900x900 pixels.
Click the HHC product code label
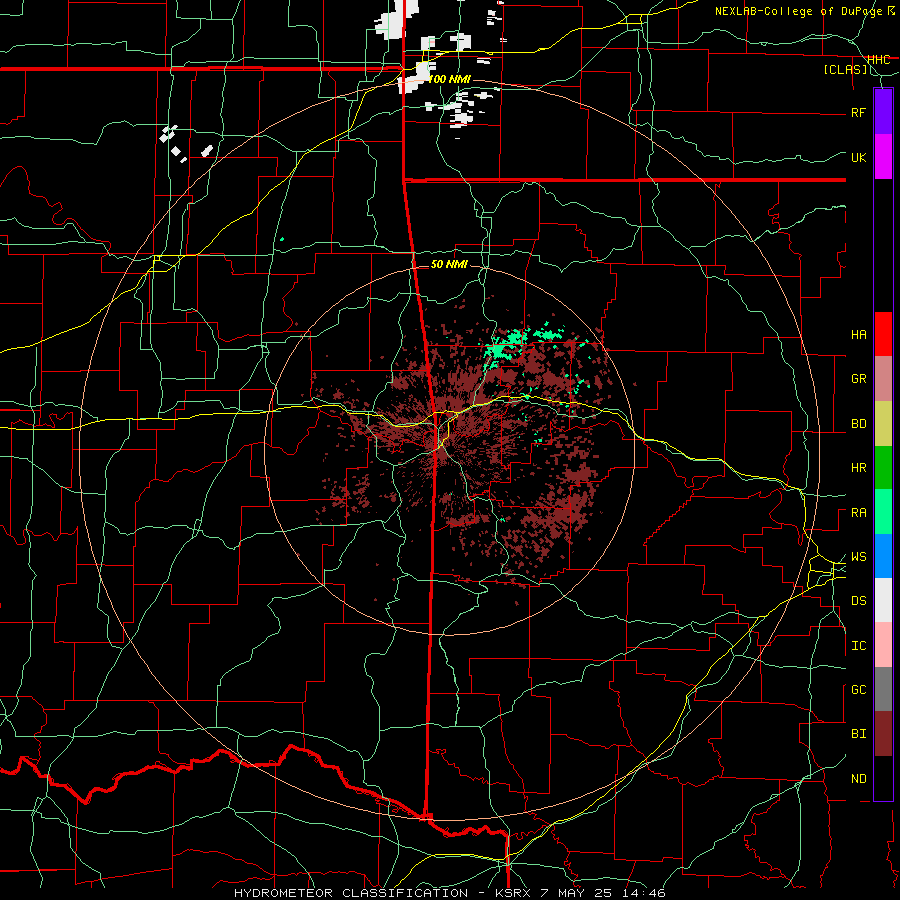(878, 60)
